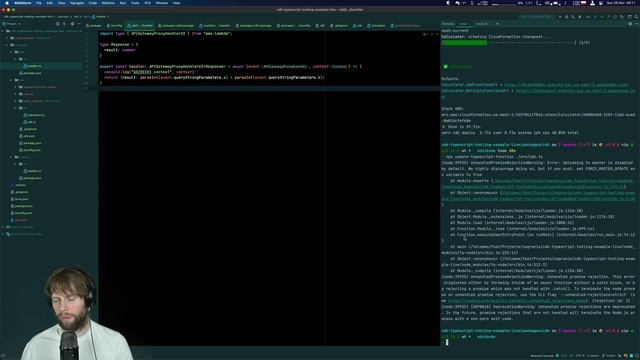Collapse the add package folder
The width and height of the screenshot is (640, 360).
11,52
